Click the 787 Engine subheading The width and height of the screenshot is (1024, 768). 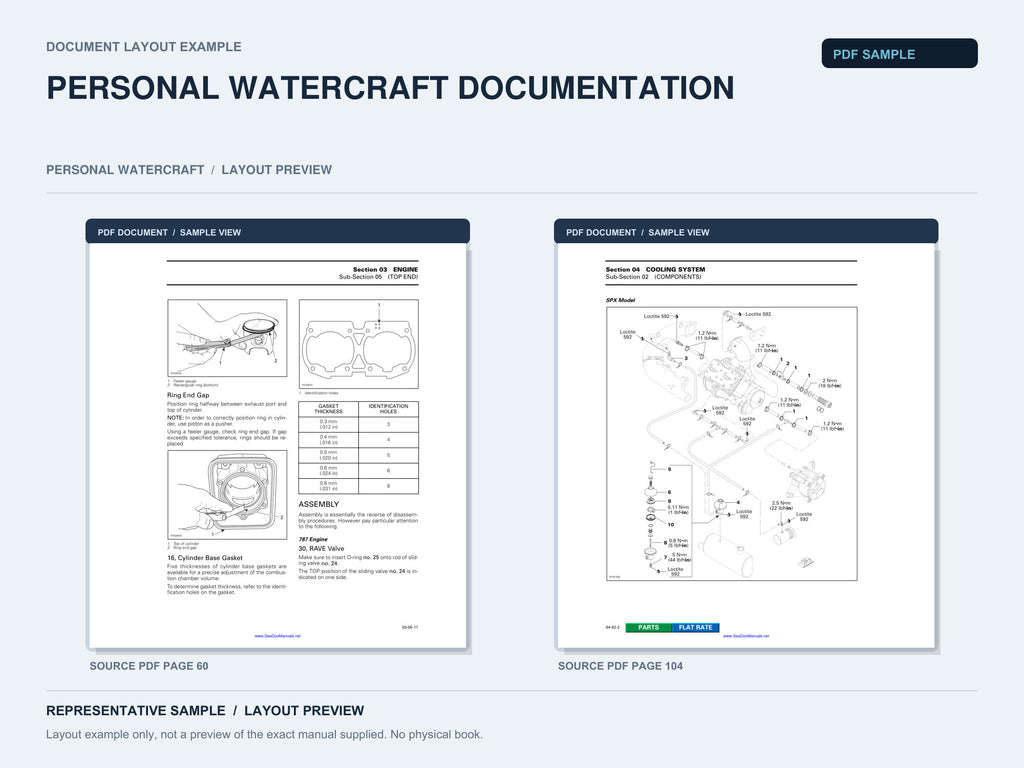pos(313,539)
